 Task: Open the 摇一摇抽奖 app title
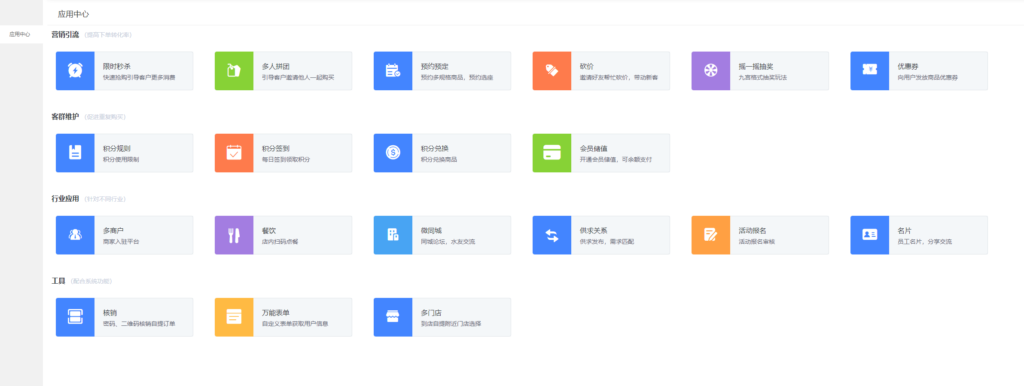click(x=756, y=66)
